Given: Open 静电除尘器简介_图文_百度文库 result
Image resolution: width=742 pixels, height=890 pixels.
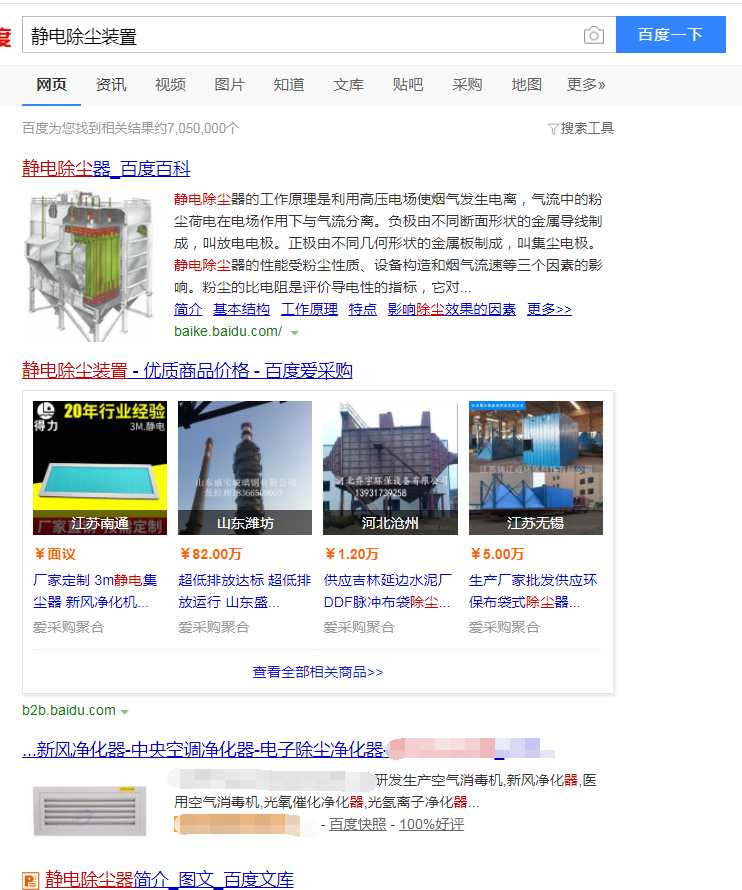Looking at the screenshot, I should [x=169, y=879].
